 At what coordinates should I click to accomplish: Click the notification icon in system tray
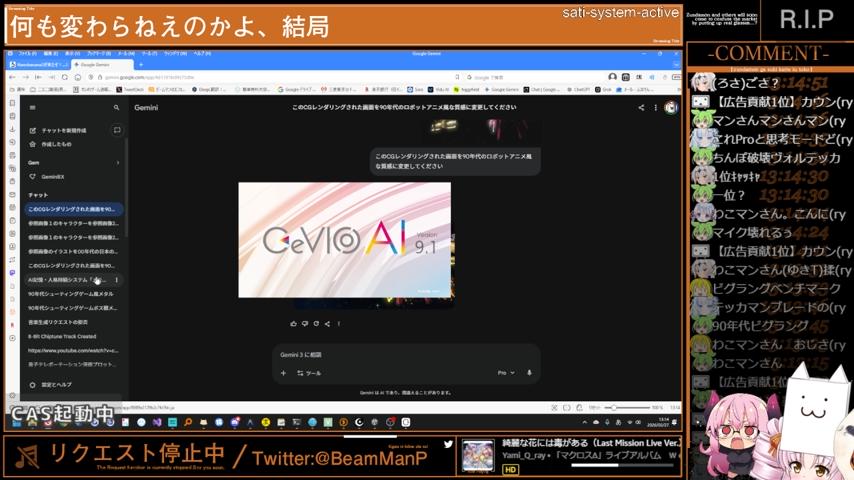[675, 422]
